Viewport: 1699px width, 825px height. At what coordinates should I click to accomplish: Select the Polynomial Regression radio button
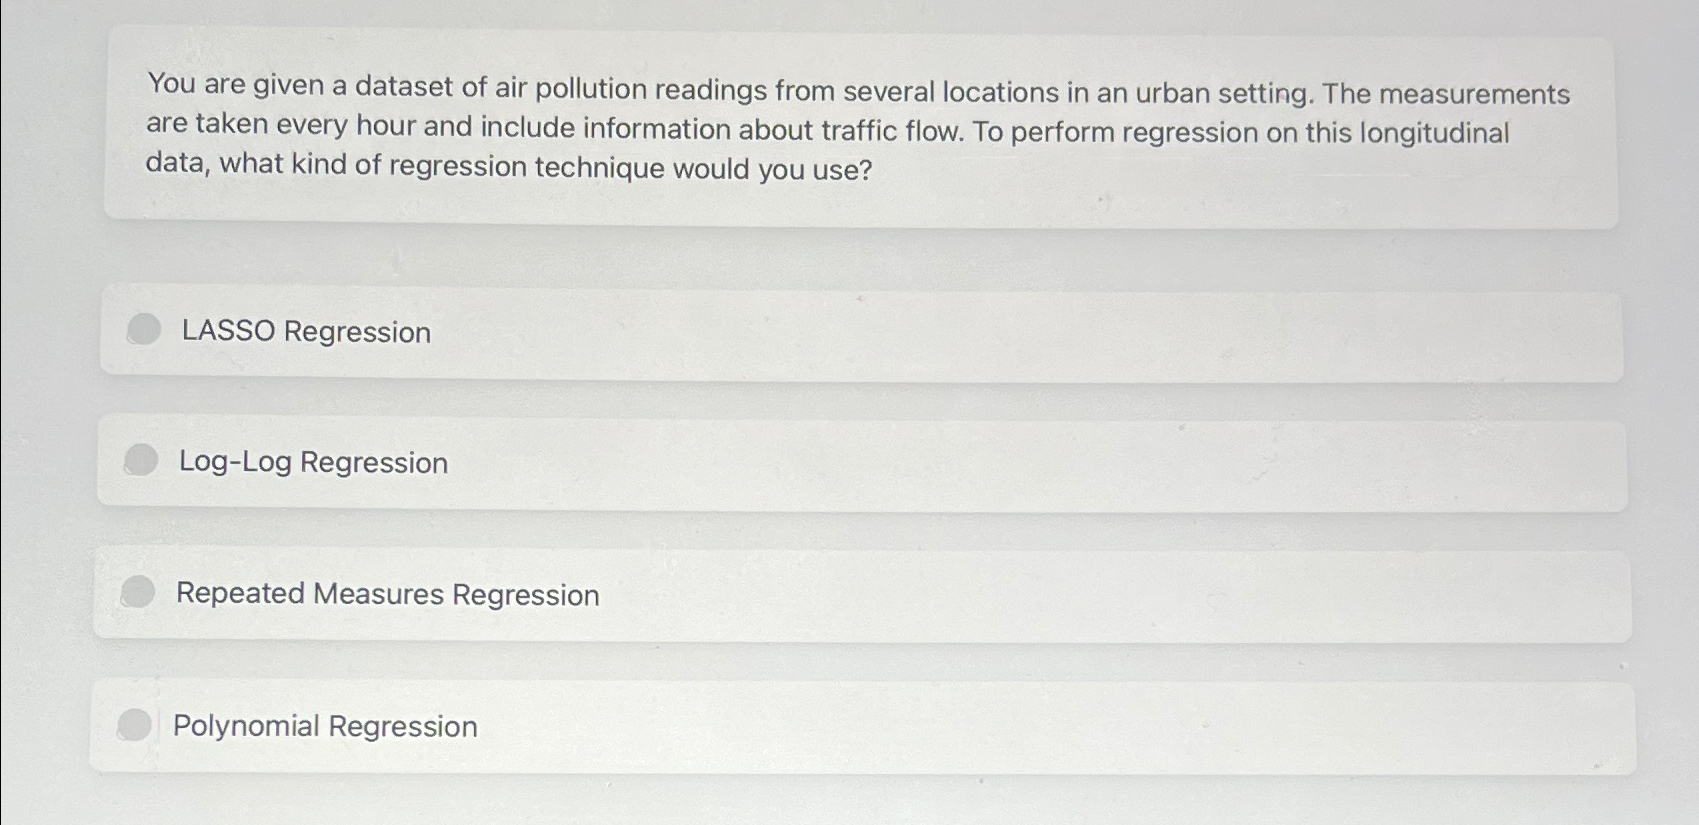click(x=134, y=725)
